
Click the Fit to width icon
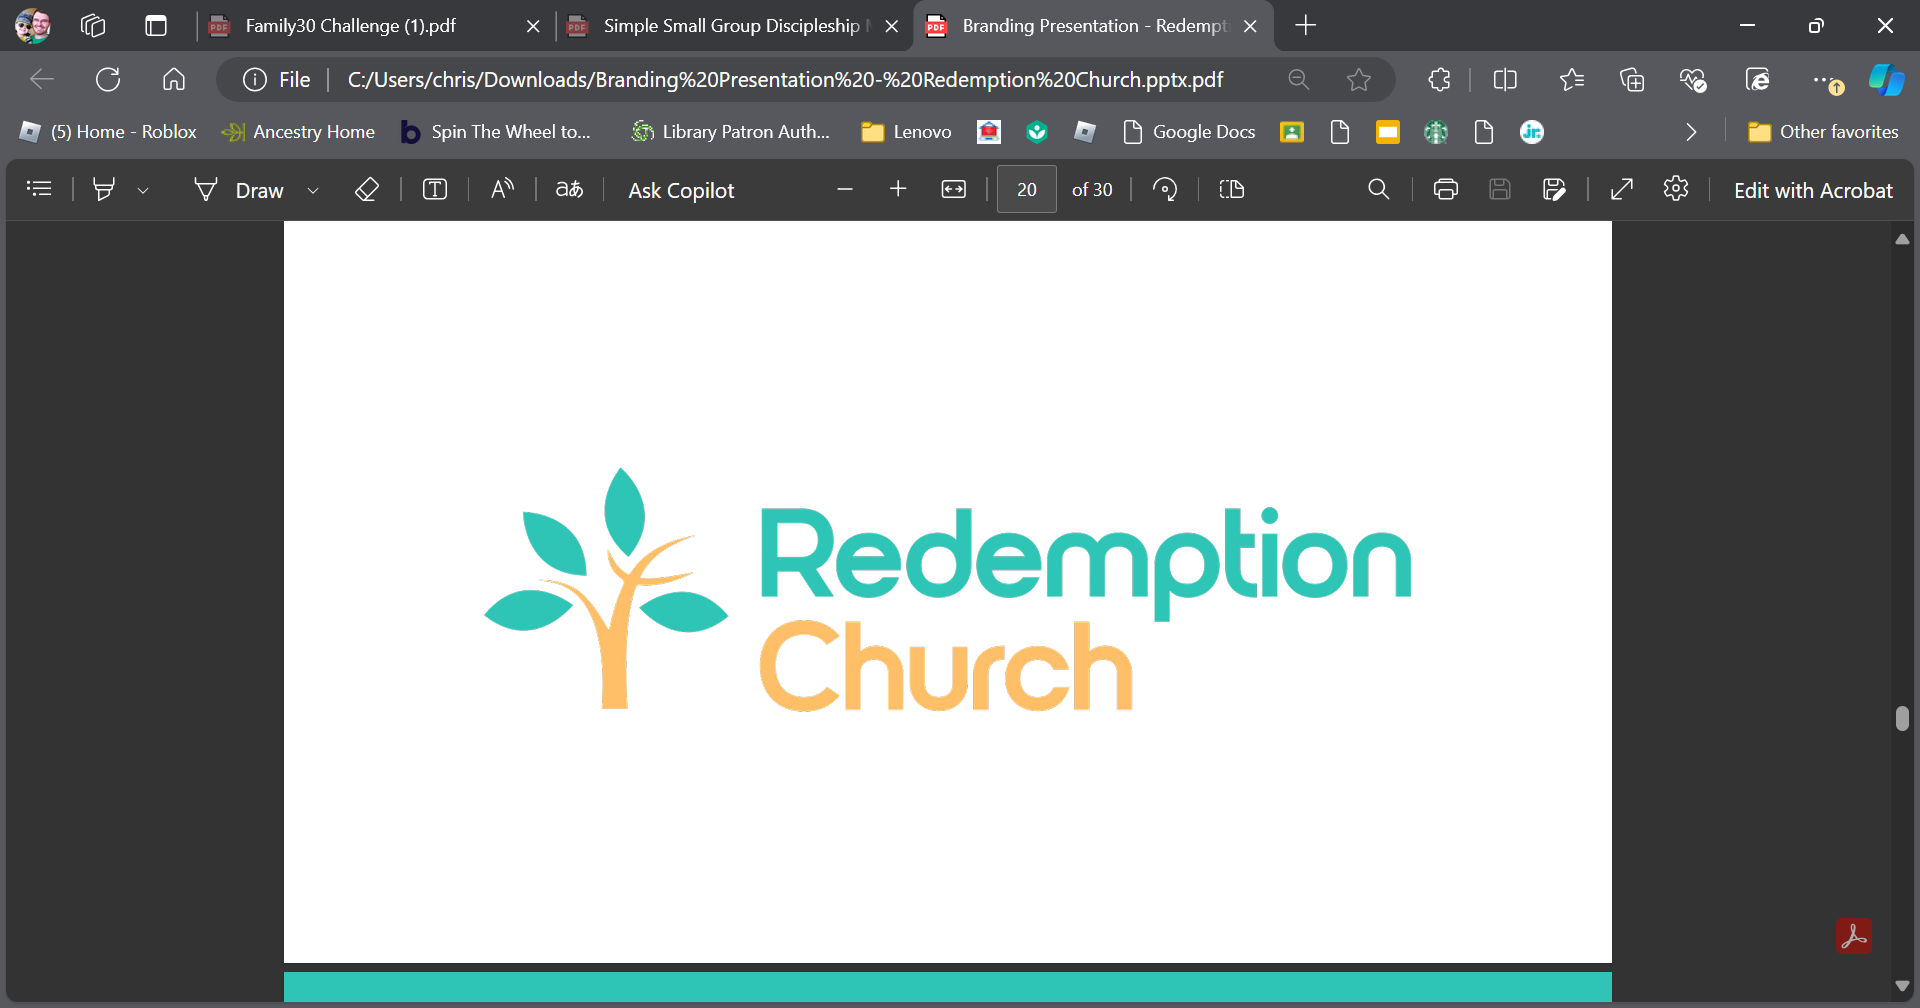[954, 190]
